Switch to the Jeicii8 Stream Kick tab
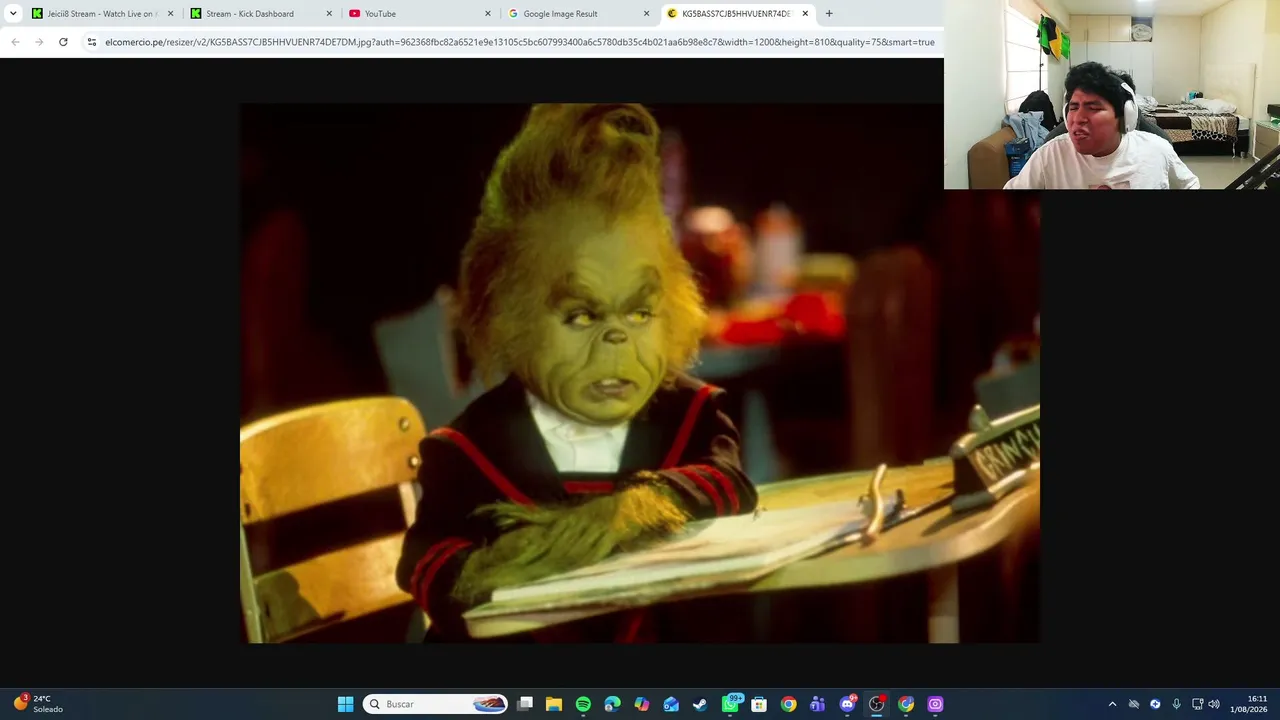The height and width of the screenshot is (720, 1280). coord(100,14)
